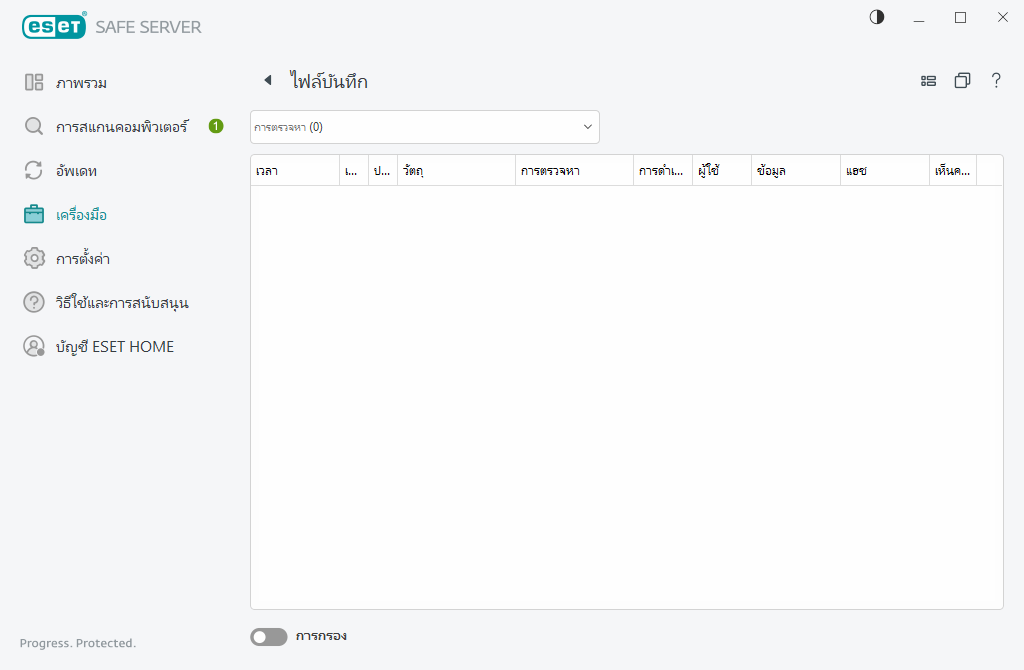Enable the filtering (การกรอง) toggle
This screenshot has height=670, width=1024.
(x=268, y=637)
